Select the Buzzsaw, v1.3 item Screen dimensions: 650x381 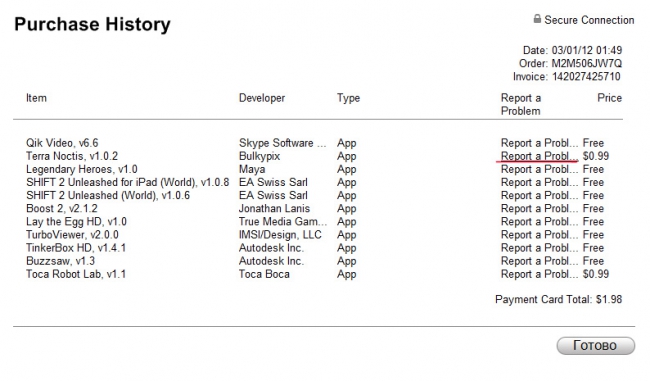click(x=61, y=261)
